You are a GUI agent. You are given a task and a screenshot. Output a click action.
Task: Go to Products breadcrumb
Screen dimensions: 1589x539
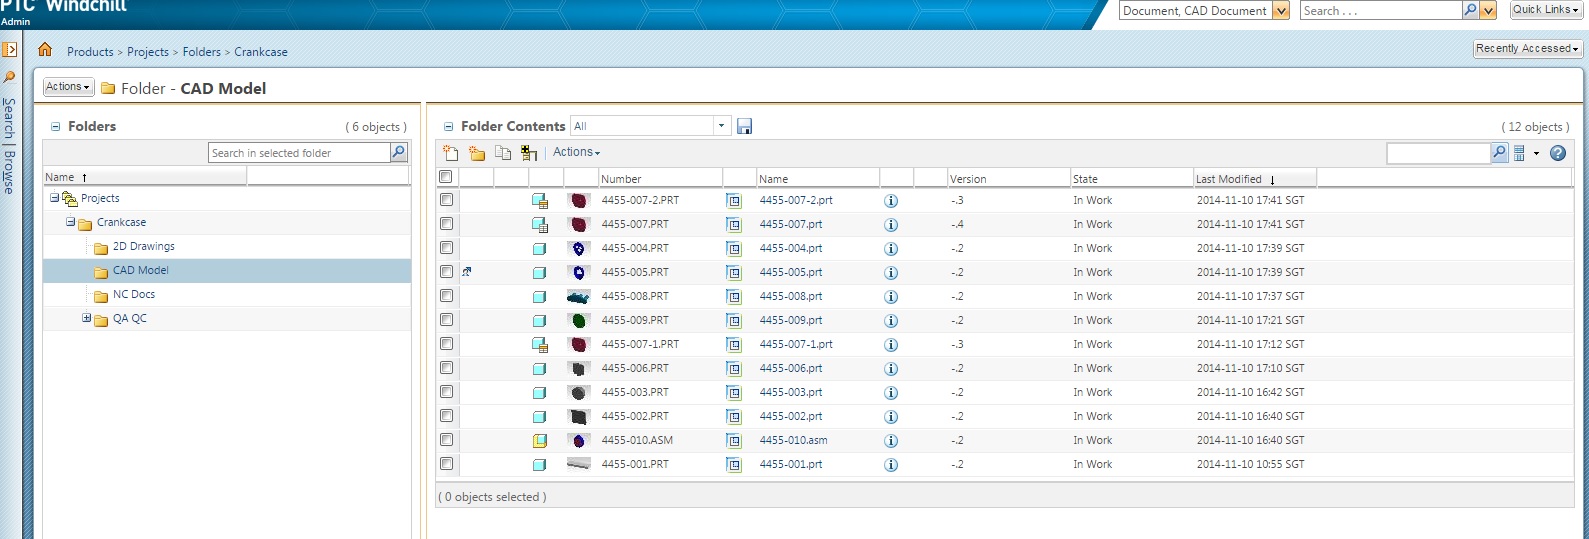[90, 52]
